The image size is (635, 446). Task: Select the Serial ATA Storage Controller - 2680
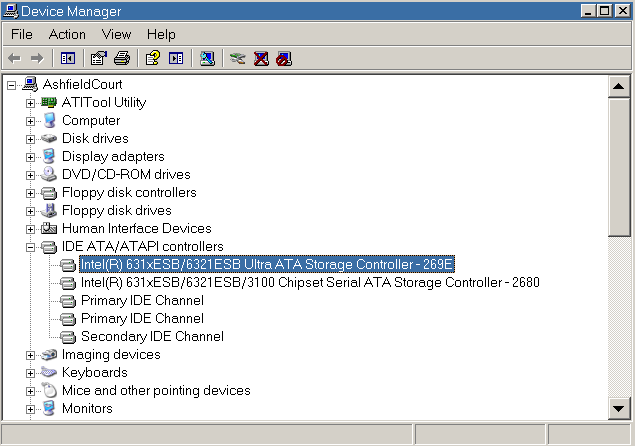pos(310,282)
